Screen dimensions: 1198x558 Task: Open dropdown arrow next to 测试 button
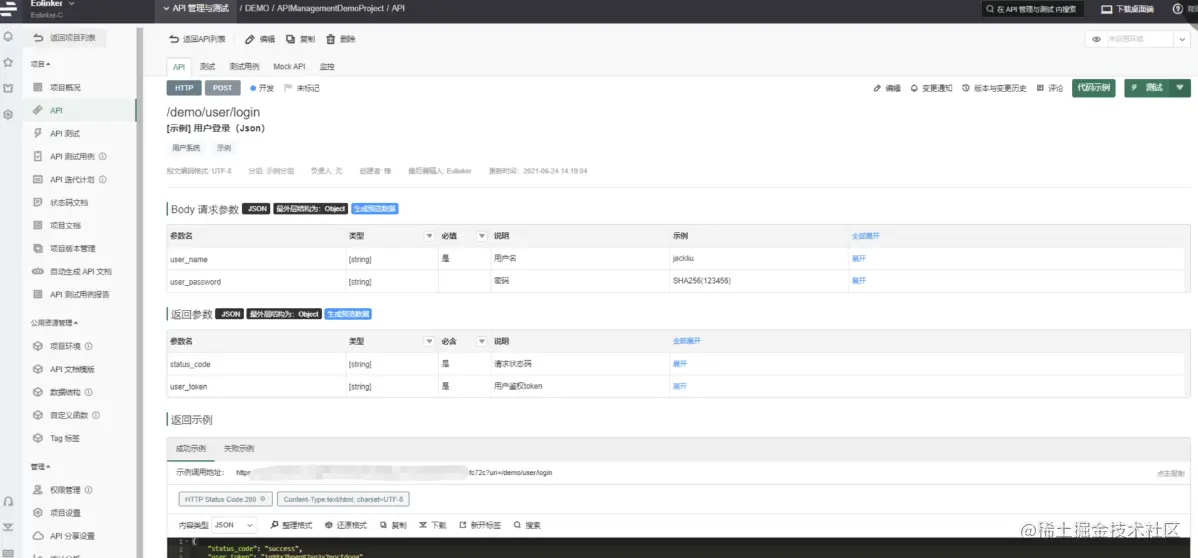[1180, 88]
